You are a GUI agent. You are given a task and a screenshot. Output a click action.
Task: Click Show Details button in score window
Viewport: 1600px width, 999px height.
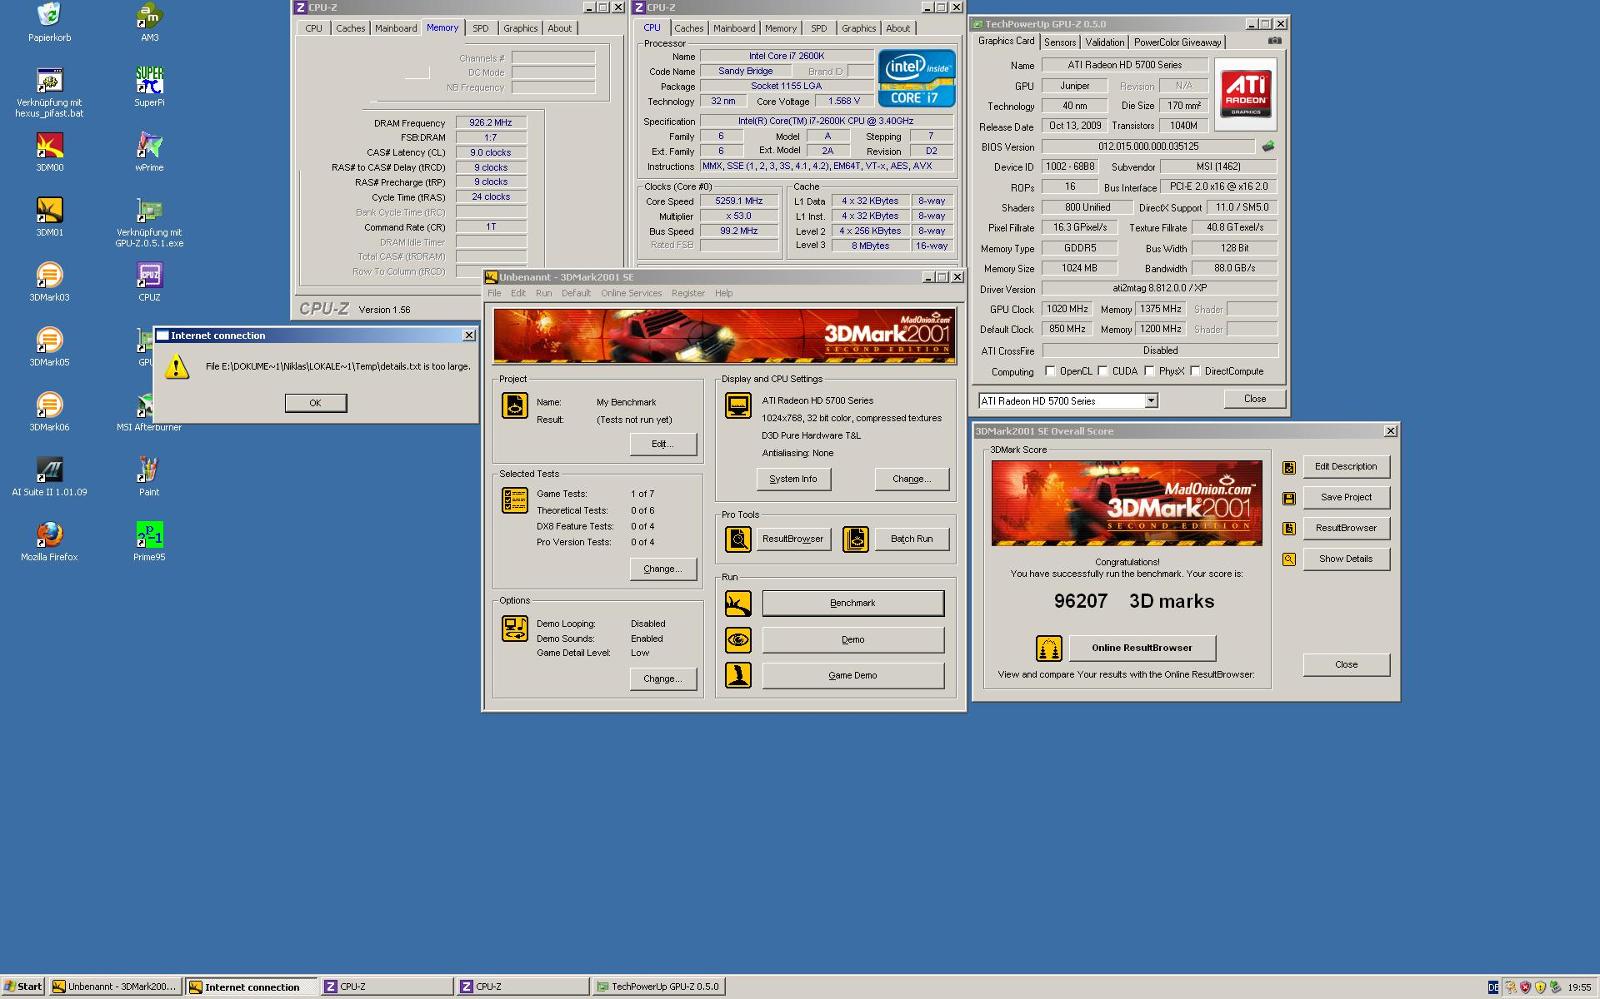click(1346, 559)
